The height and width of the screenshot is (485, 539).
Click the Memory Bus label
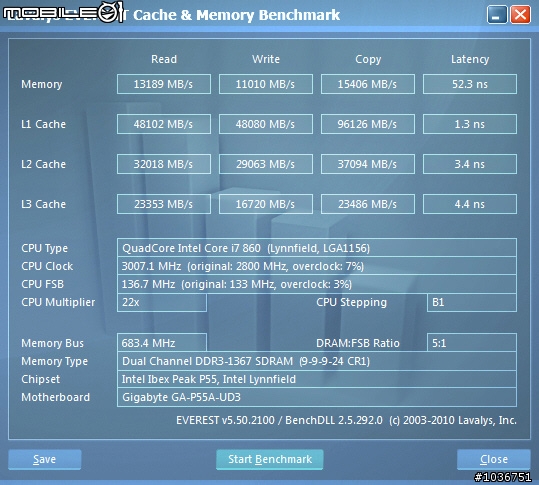click(53, 343)
